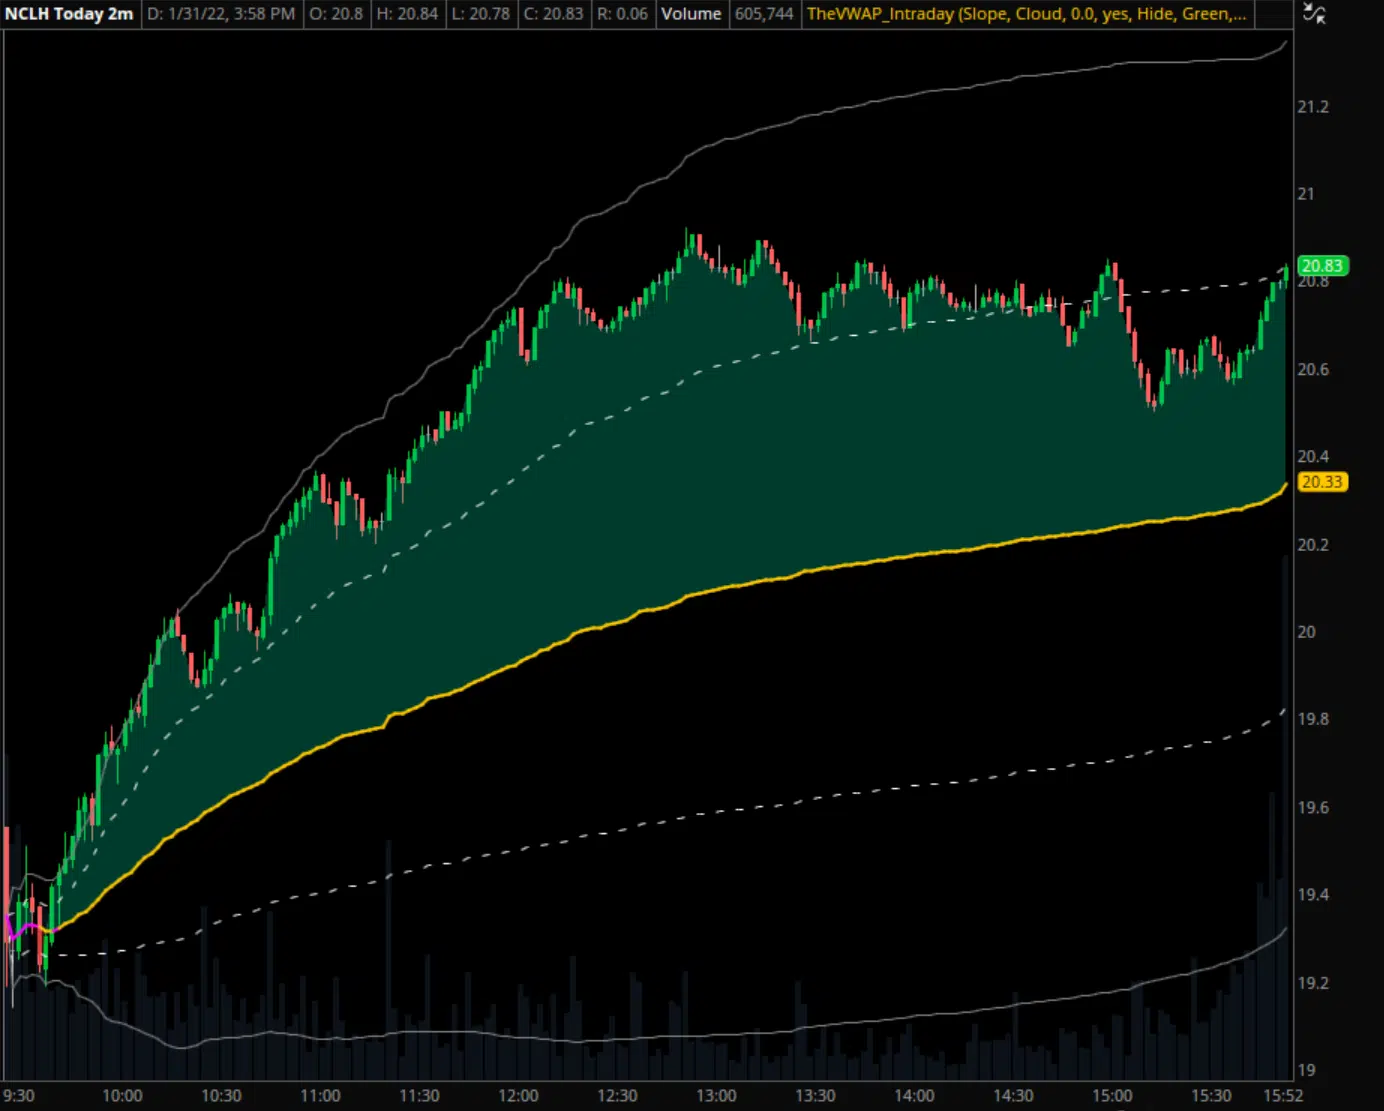Click the 20.6 price axis label
The height and width of the screenshot is (1111, 1384).
[1313, 370]
